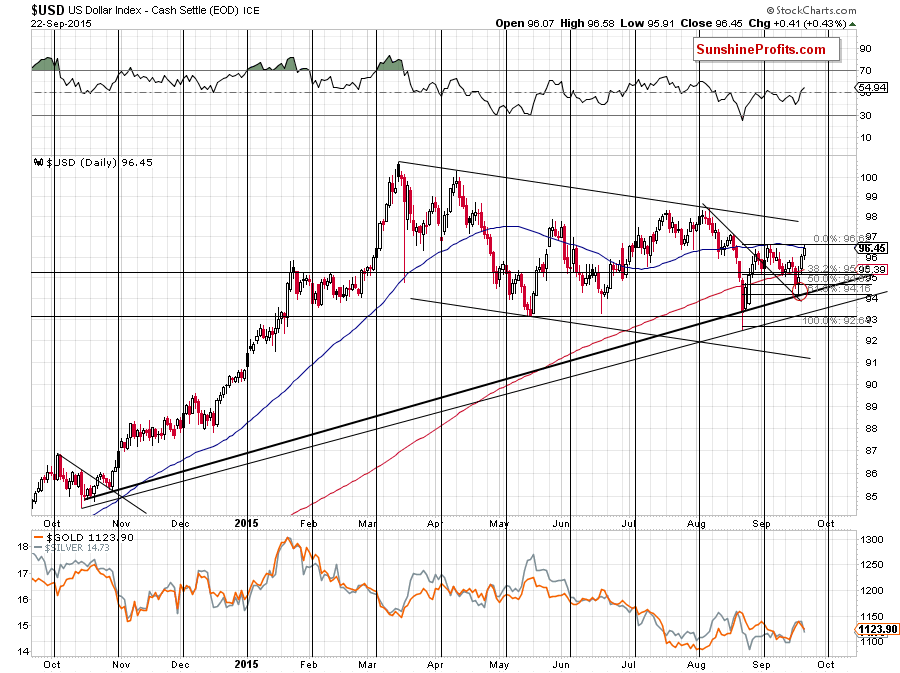Click the RSI axis label '10'
This screenshot has height=673, width=900.
pos(865,137)
